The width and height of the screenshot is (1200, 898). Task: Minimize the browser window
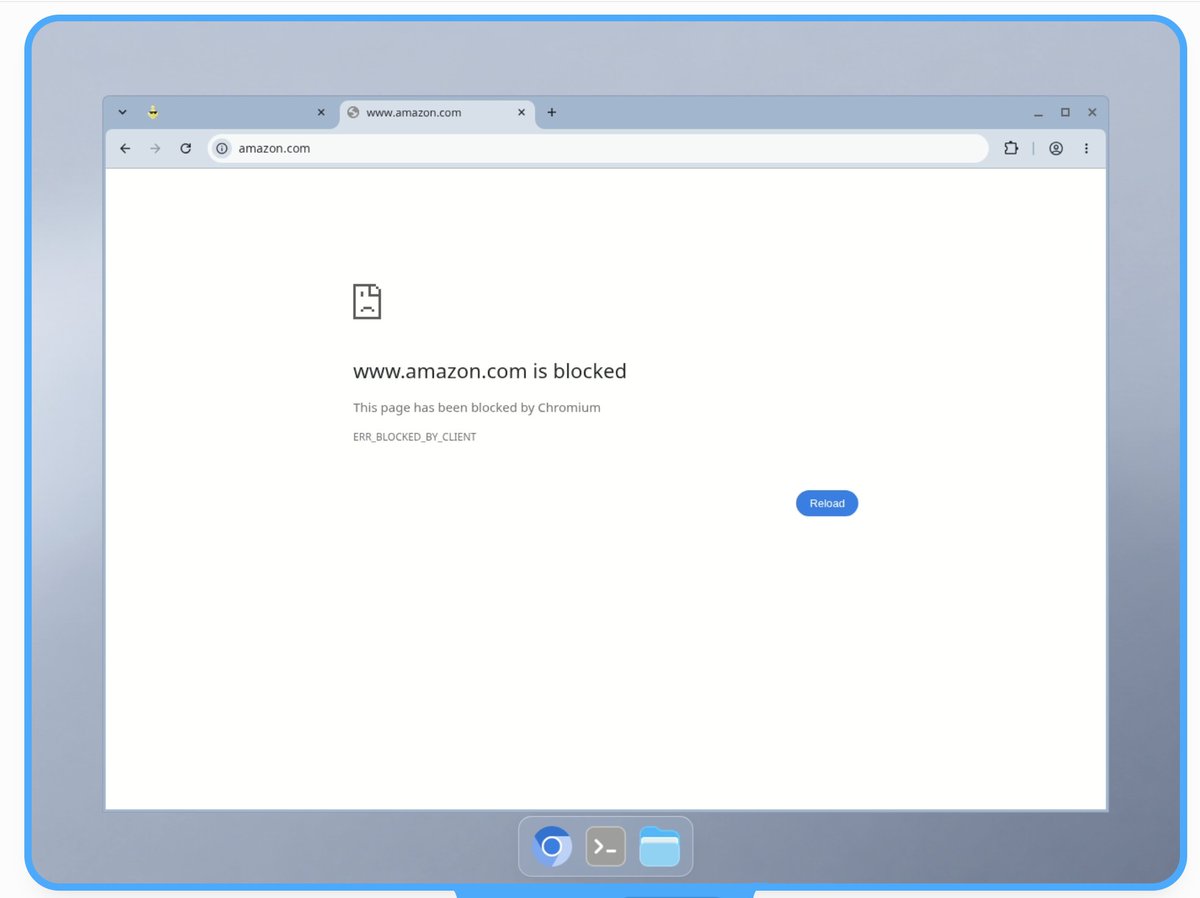point(1038,113)
